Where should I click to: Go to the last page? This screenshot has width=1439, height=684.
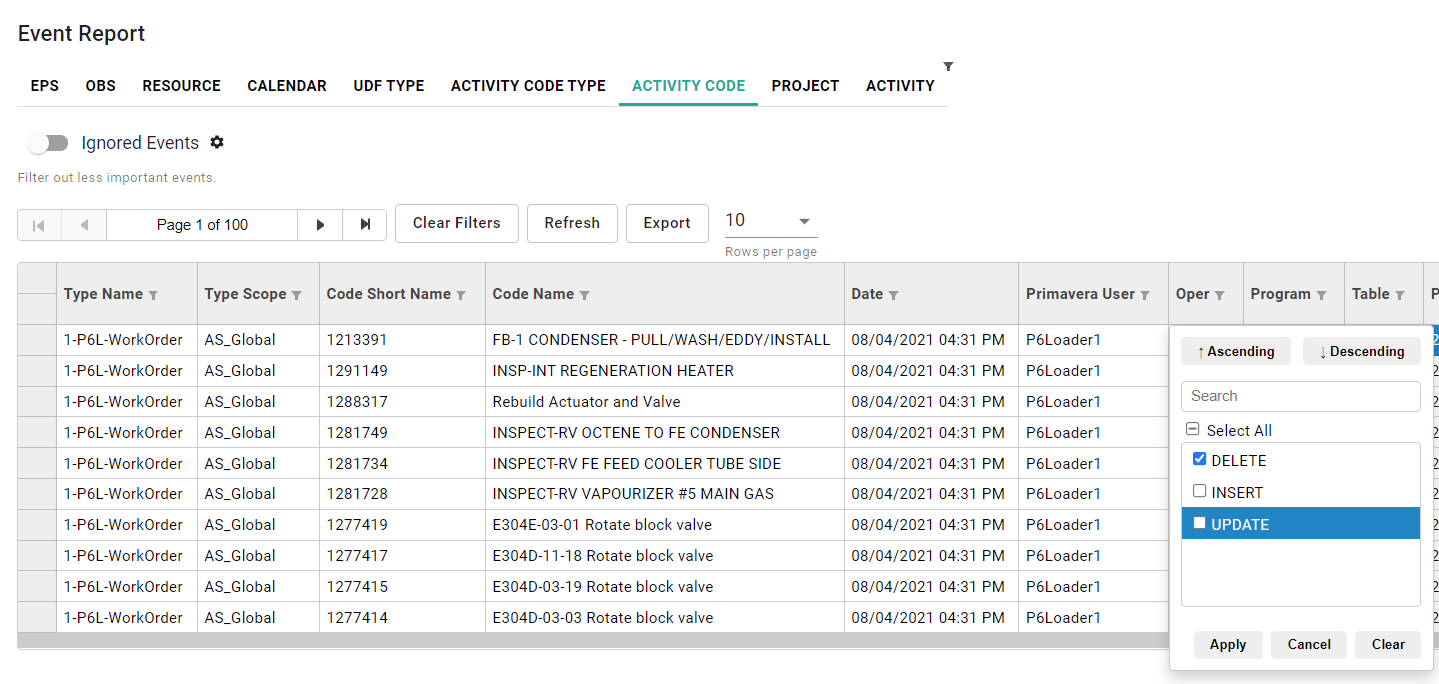pyautogui.click(x=365, y=225)
